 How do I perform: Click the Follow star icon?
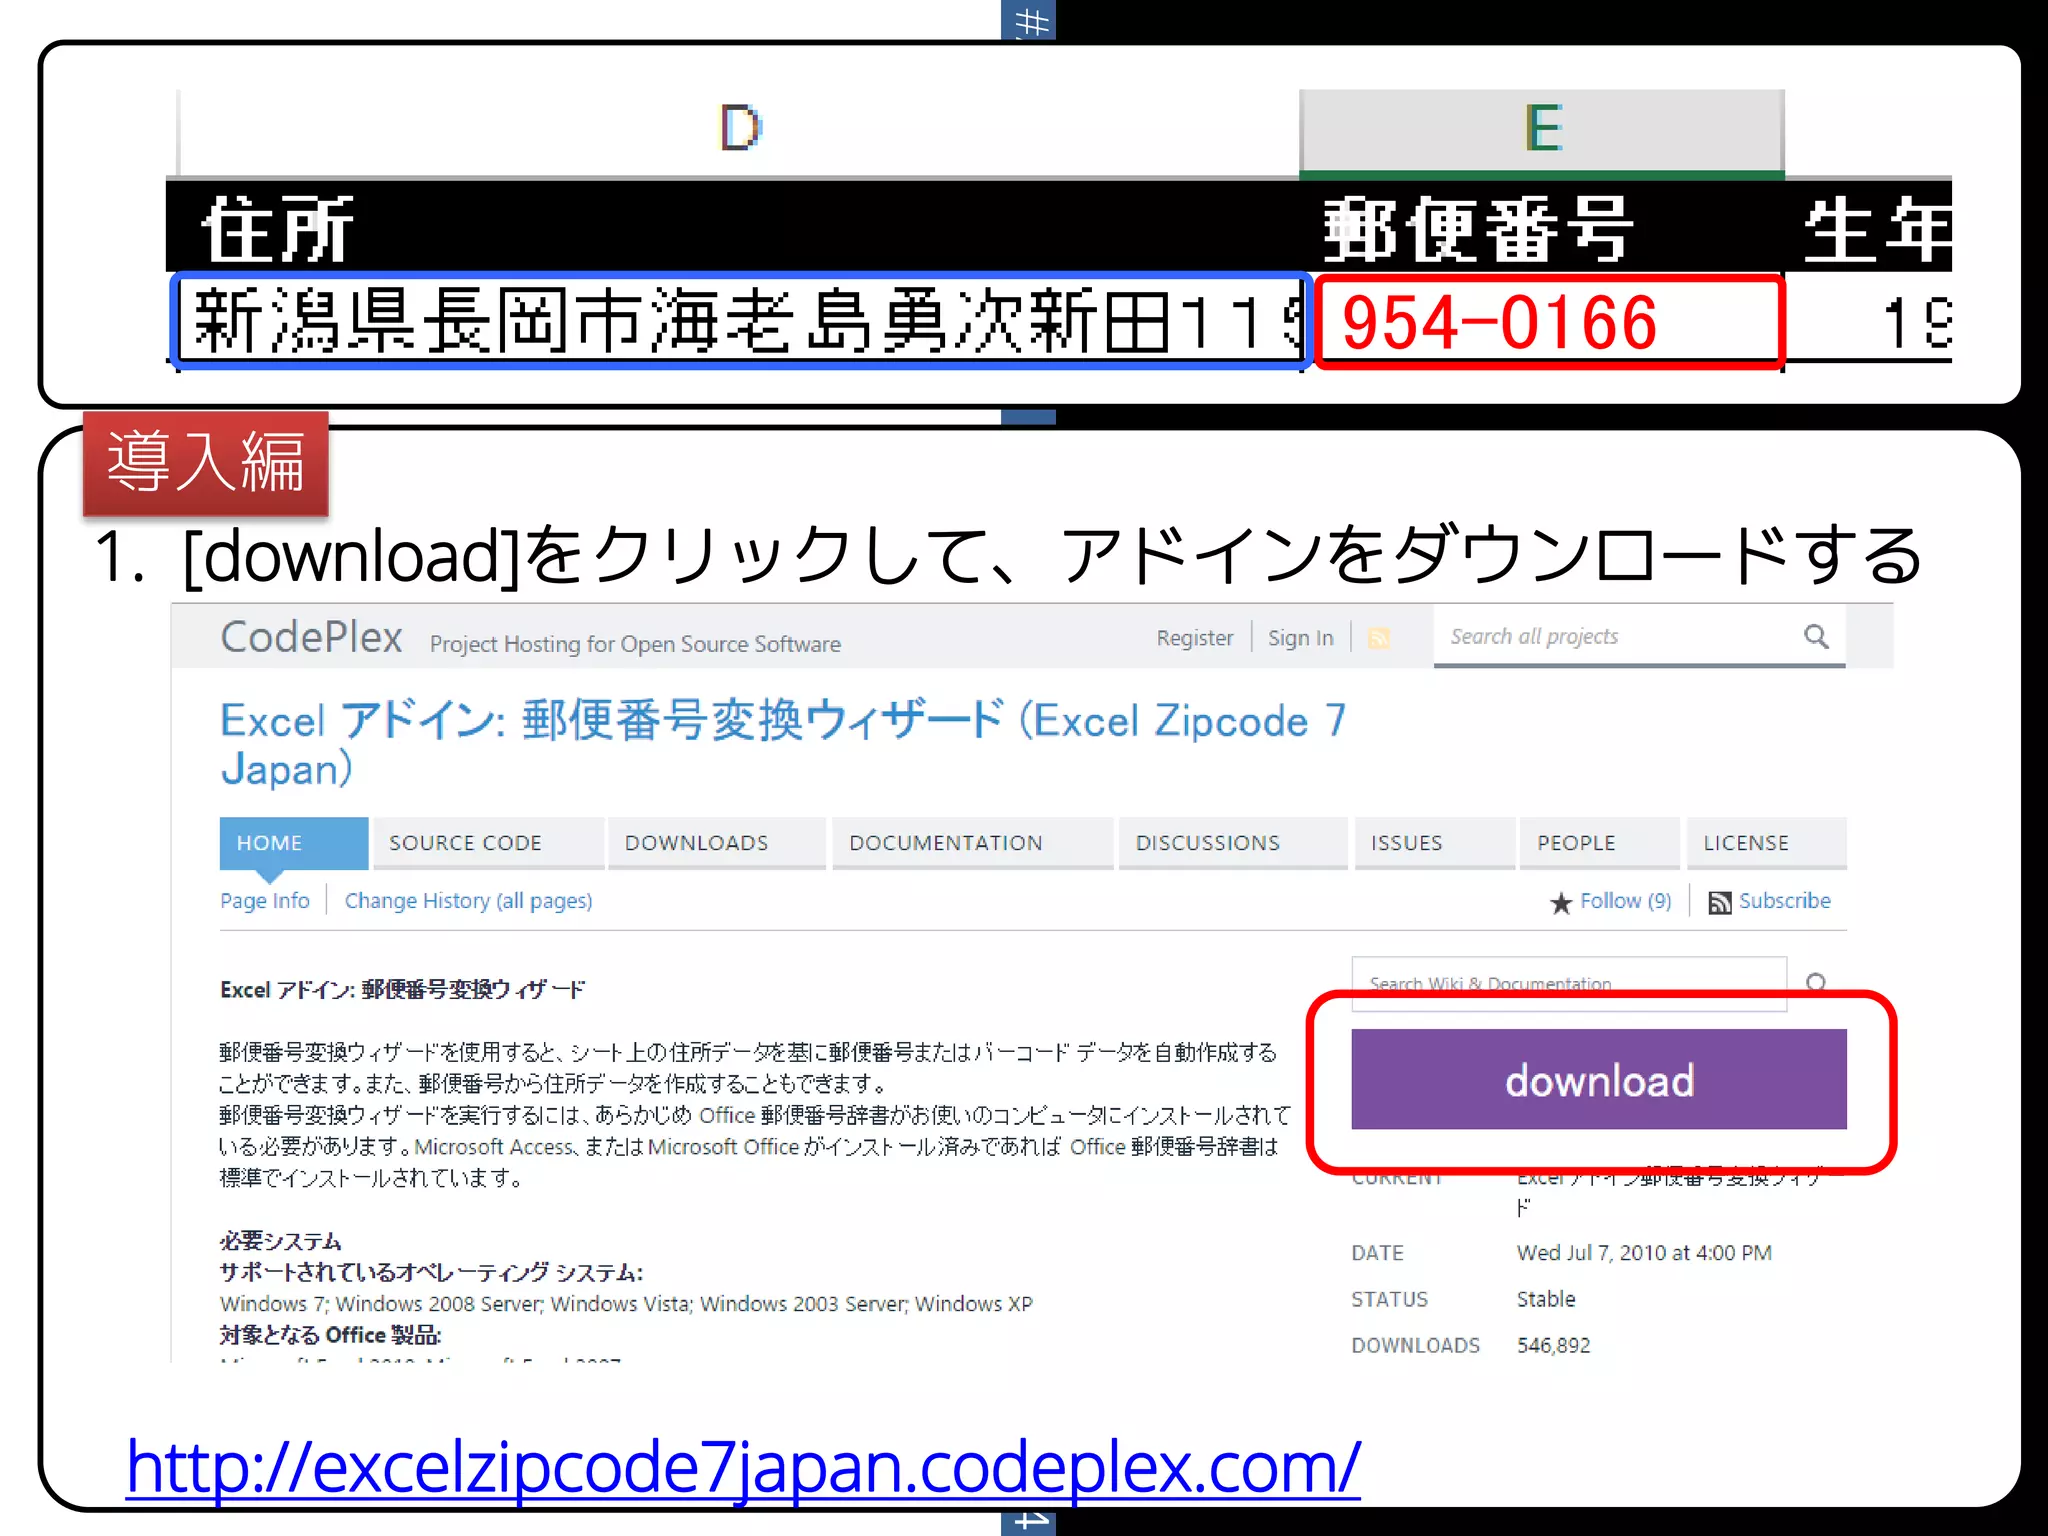1560,903
